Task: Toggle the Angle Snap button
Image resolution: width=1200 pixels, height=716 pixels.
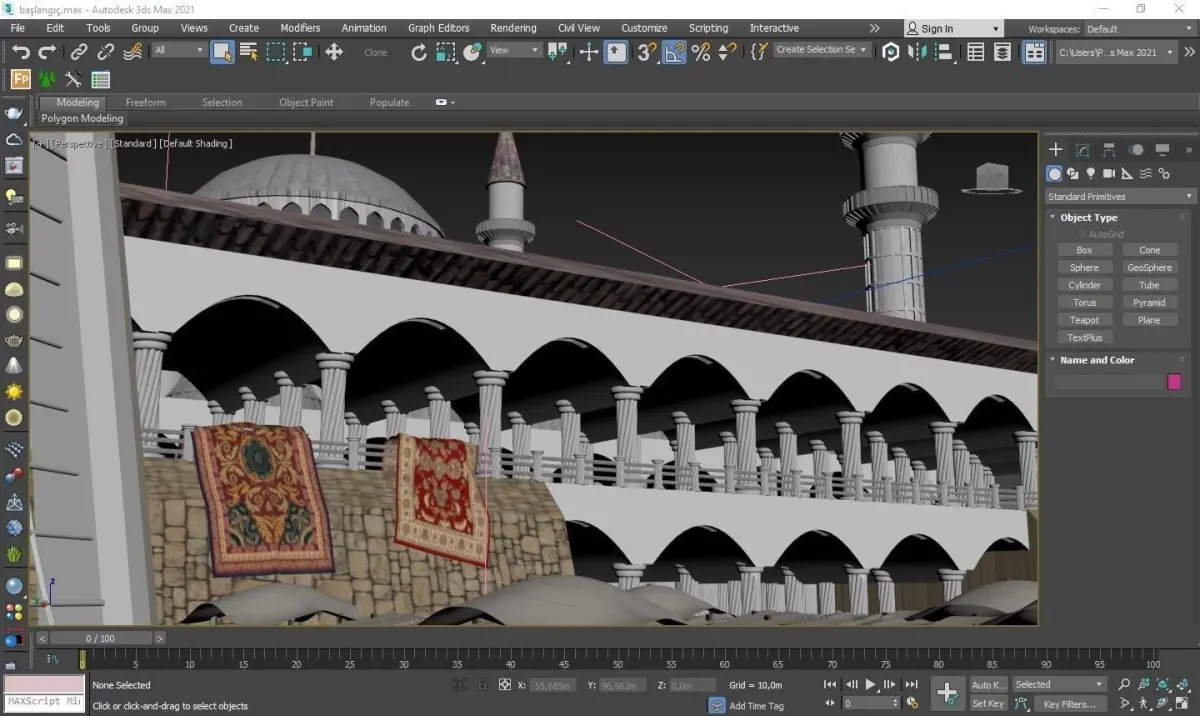Action: click(x=675, y=52)
